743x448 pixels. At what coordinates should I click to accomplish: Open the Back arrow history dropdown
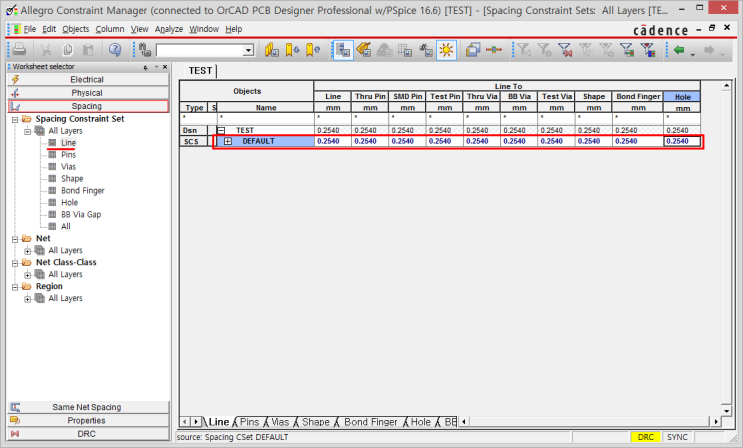[693, 55]
